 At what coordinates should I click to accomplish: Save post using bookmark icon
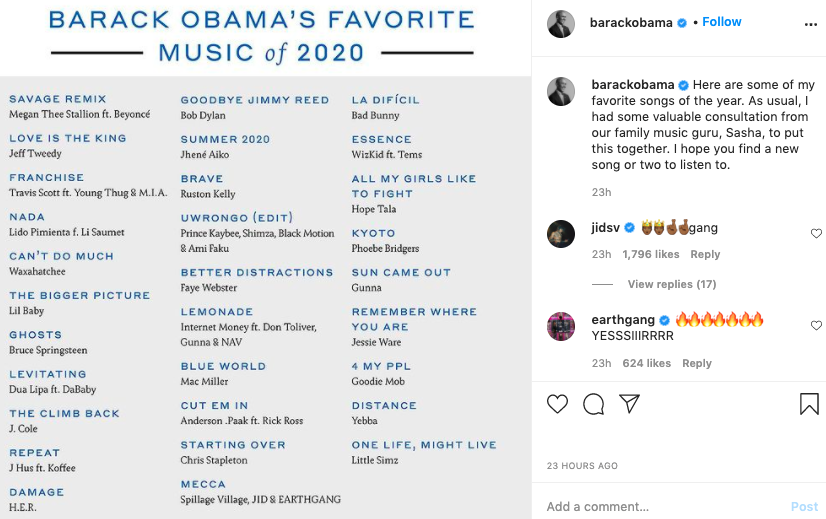point(809,404)
